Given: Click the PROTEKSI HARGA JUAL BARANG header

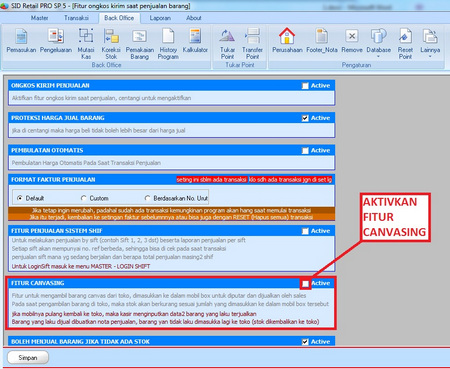Looking at the screenshot, I should point(58,118).
